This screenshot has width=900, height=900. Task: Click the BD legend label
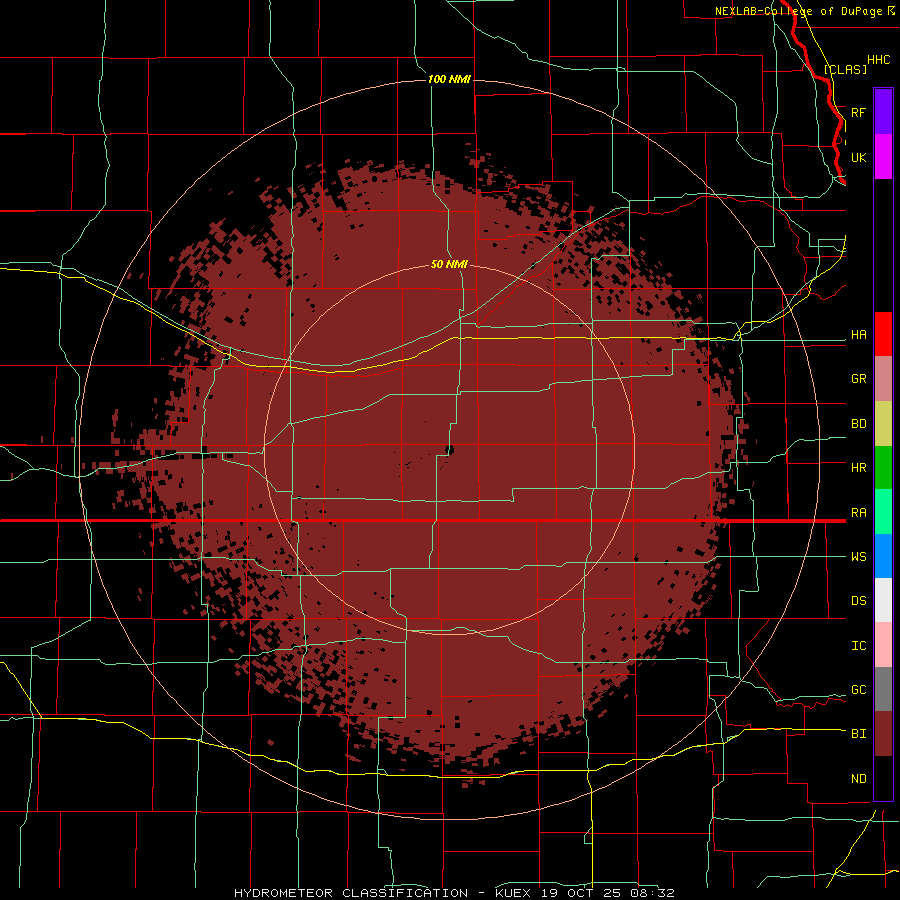tap(858, 424)
